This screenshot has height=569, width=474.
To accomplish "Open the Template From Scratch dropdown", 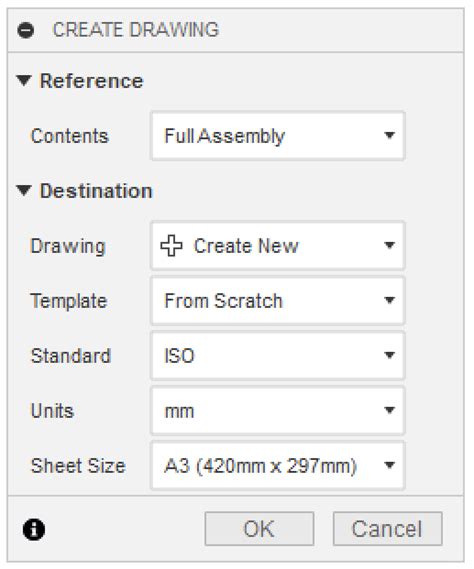I will (x=278, y=300).
